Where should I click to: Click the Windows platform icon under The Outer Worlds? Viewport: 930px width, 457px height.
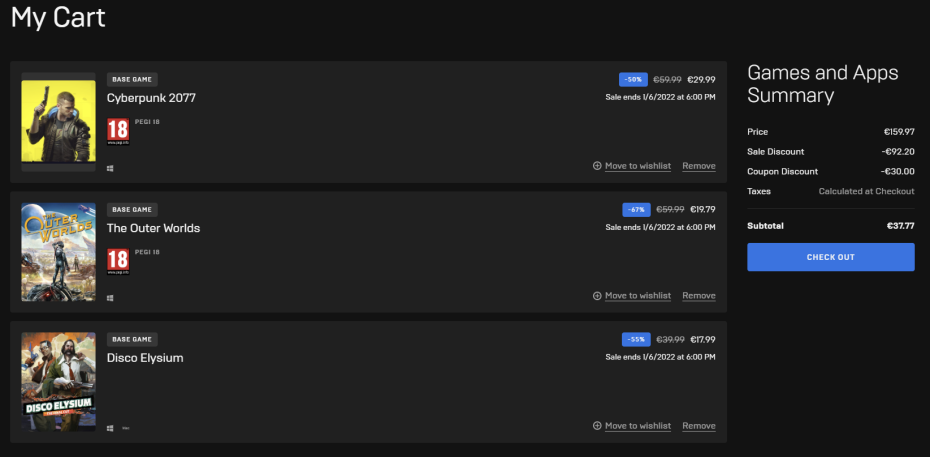(110, 298)
